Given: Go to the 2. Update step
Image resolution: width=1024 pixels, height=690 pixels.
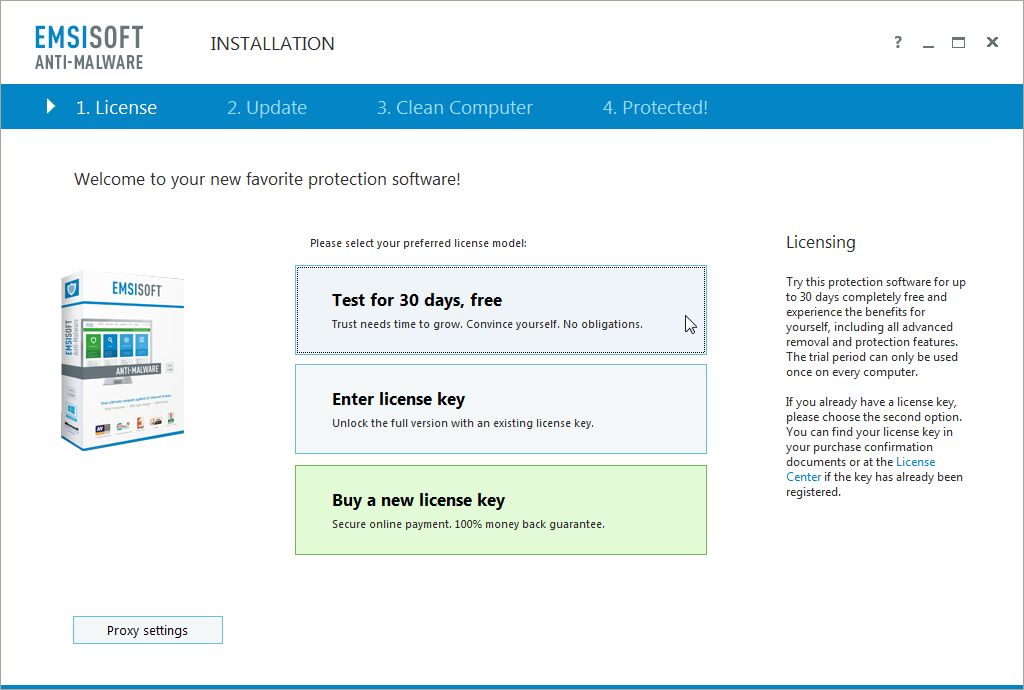Looking at the screenshot, I should pos(266,108).
